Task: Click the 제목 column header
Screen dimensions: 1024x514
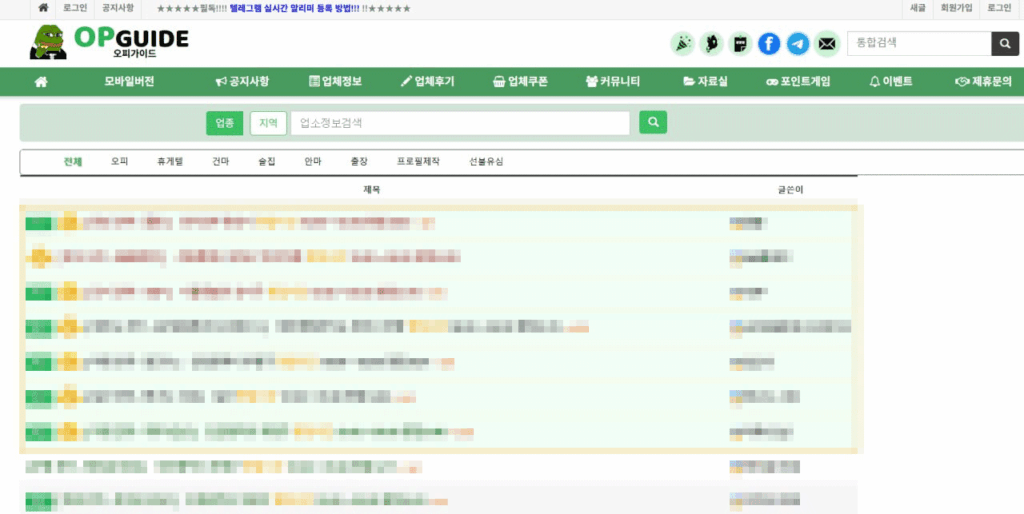Action: [372, 189]
